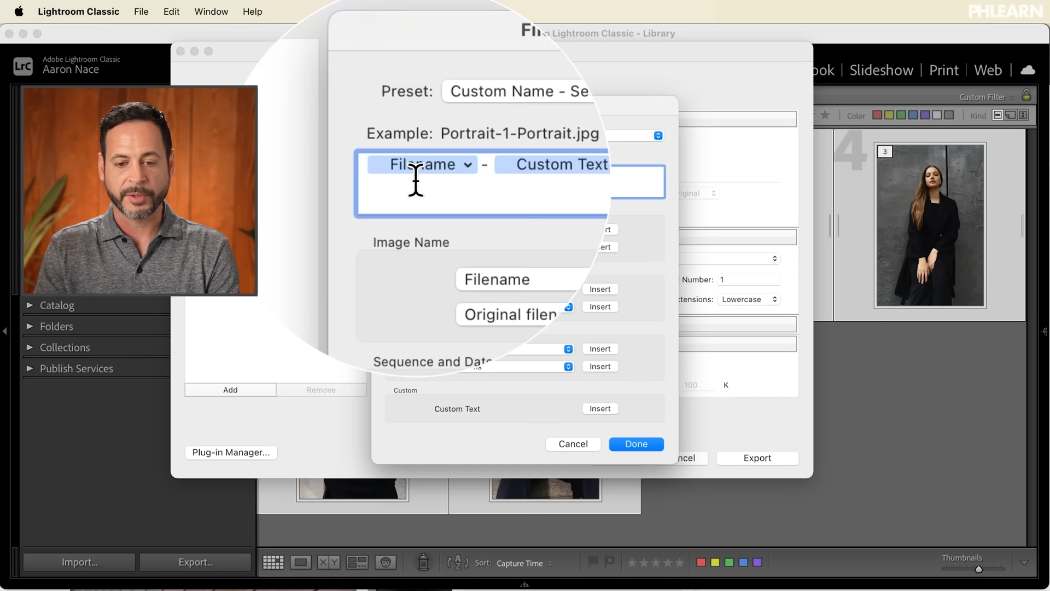The image size is (1050, 591).
Task: Switch to People view icon
Action: (x=385, y=562)
